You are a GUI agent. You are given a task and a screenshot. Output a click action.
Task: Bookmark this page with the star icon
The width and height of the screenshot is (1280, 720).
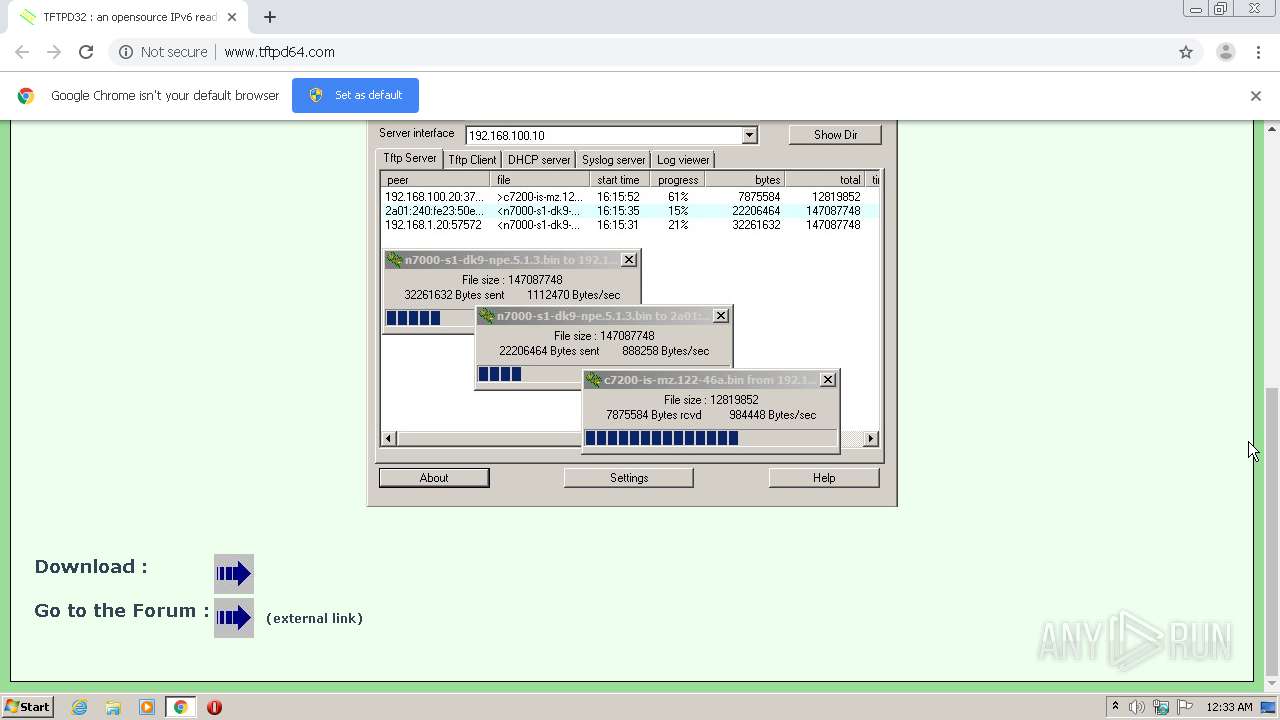pos(1186,52)
